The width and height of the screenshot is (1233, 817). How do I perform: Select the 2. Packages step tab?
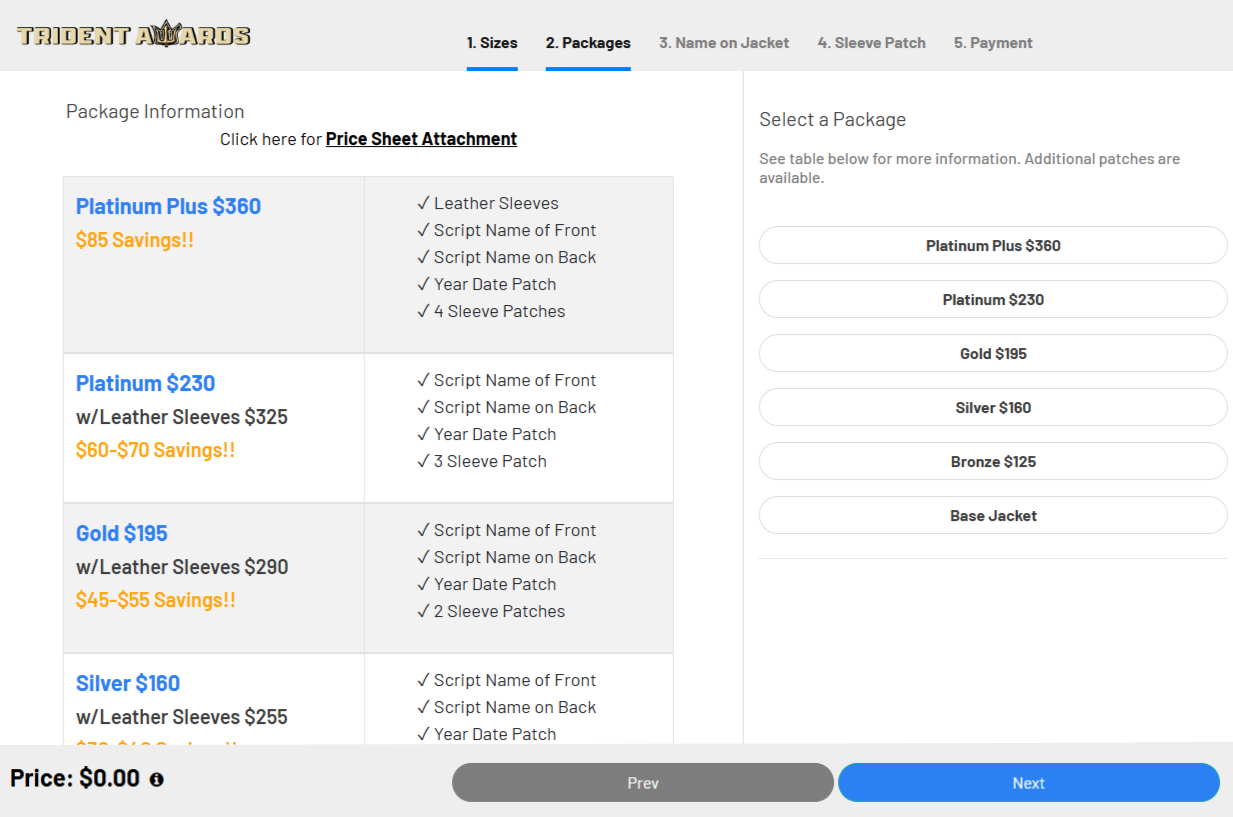(588, 43)
